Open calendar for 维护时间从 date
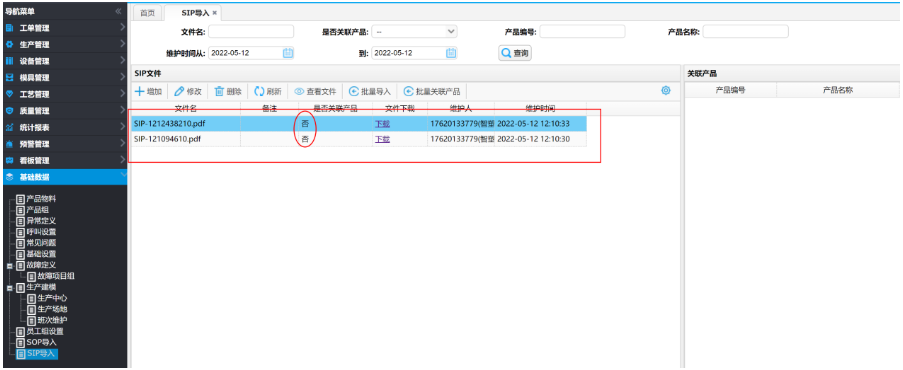 (289, 53)
